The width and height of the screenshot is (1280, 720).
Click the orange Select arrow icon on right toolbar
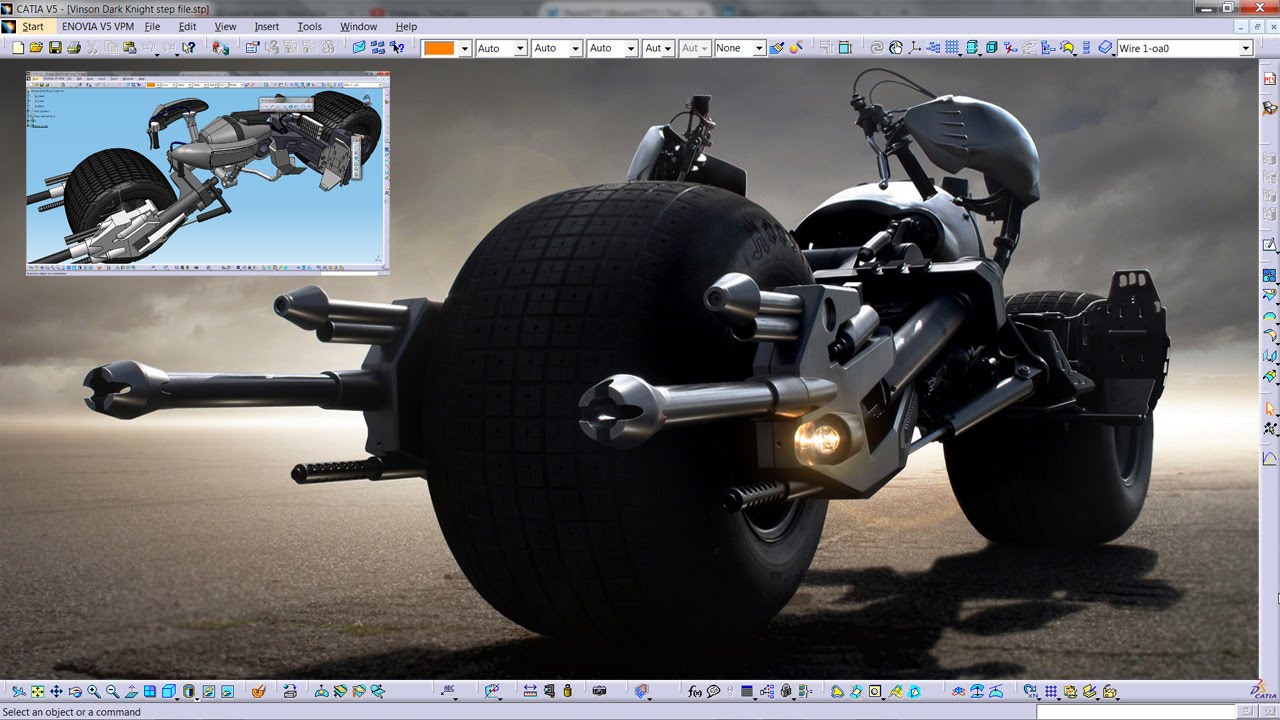click(1271, 409)
